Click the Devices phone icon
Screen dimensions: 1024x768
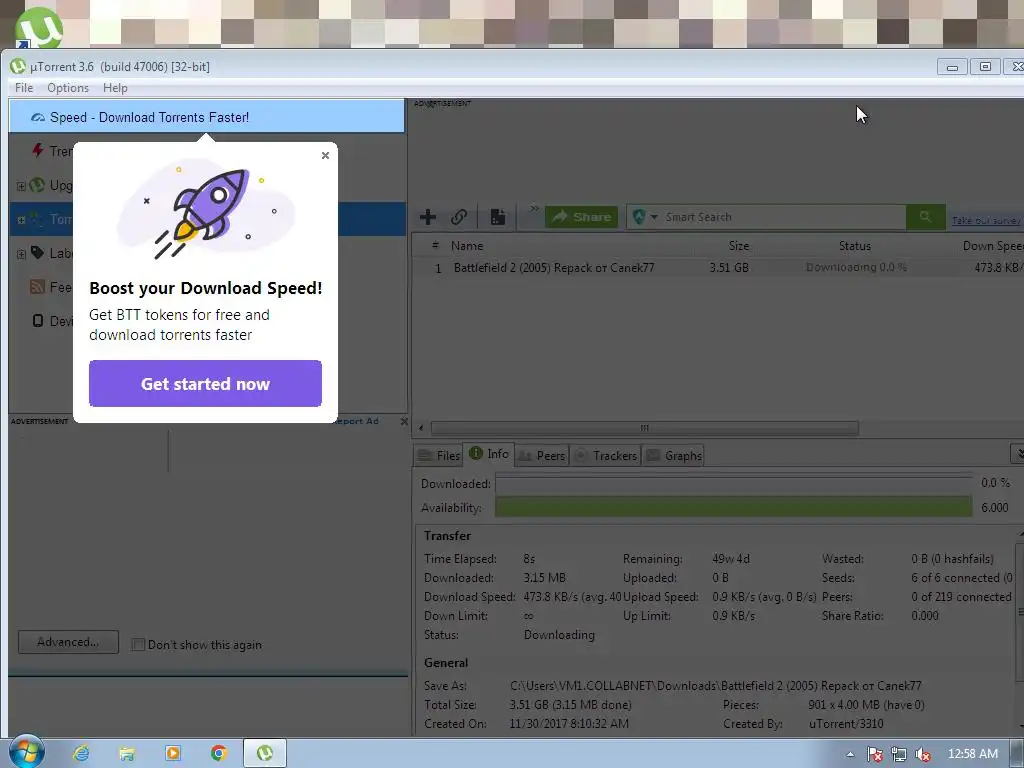click(38, 321)
